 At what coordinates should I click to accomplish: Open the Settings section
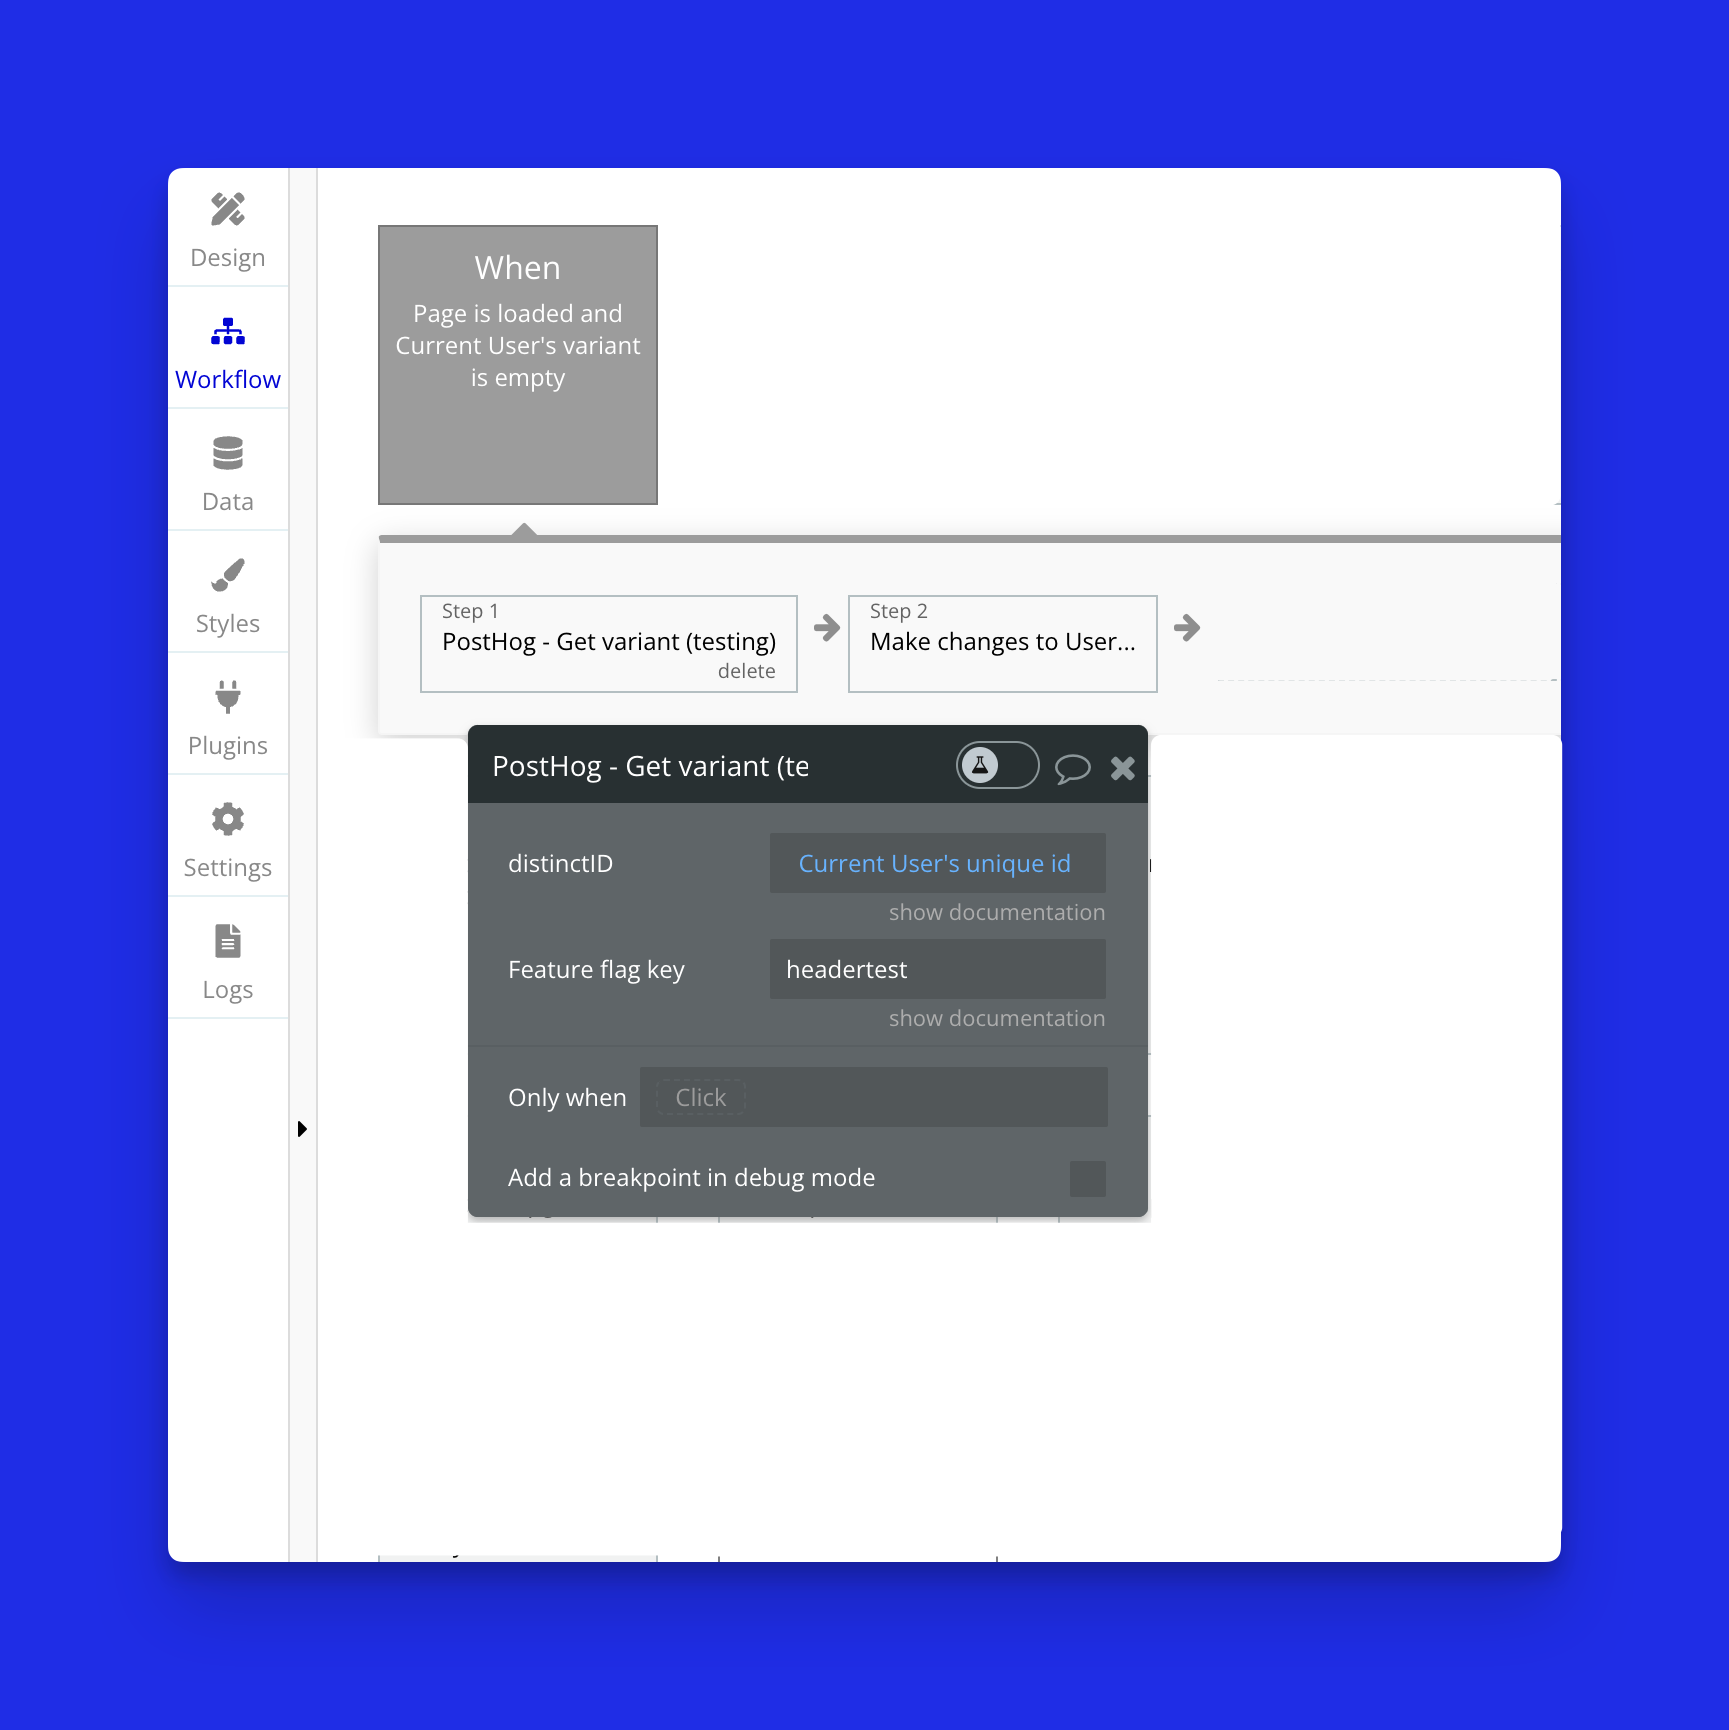tap(227, 837)
